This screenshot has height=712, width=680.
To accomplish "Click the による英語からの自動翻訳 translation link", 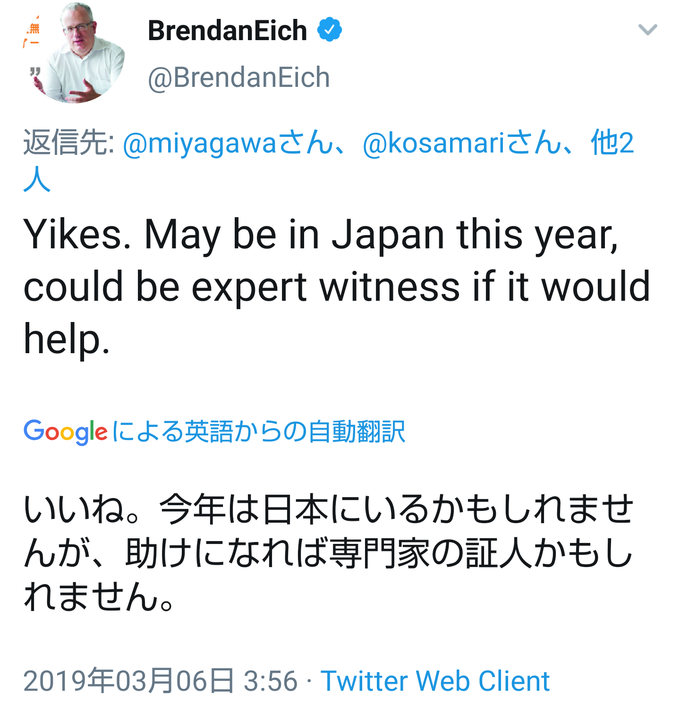I will [x=258, y=431].
